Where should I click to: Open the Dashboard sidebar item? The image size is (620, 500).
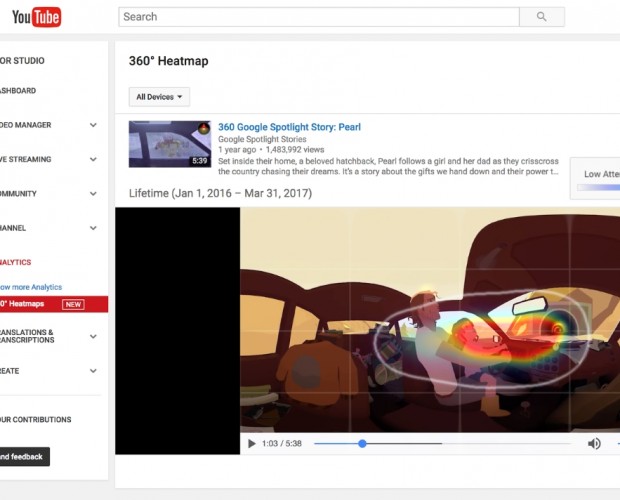pyautogui.click(x=18, y=91)
